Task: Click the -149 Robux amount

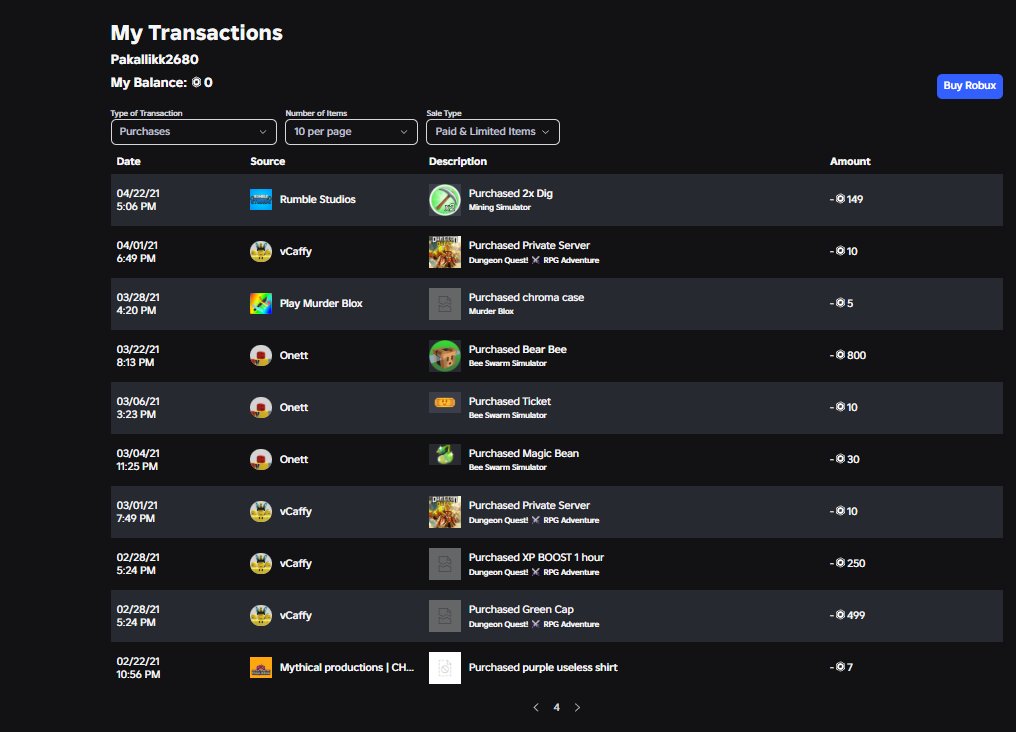Action: pos(846,200)
